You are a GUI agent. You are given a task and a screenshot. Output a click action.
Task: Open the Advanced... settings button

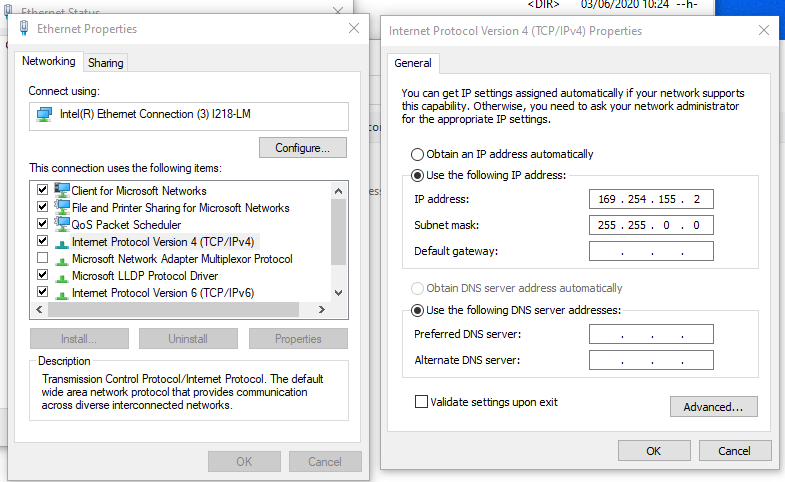(713, 407)
